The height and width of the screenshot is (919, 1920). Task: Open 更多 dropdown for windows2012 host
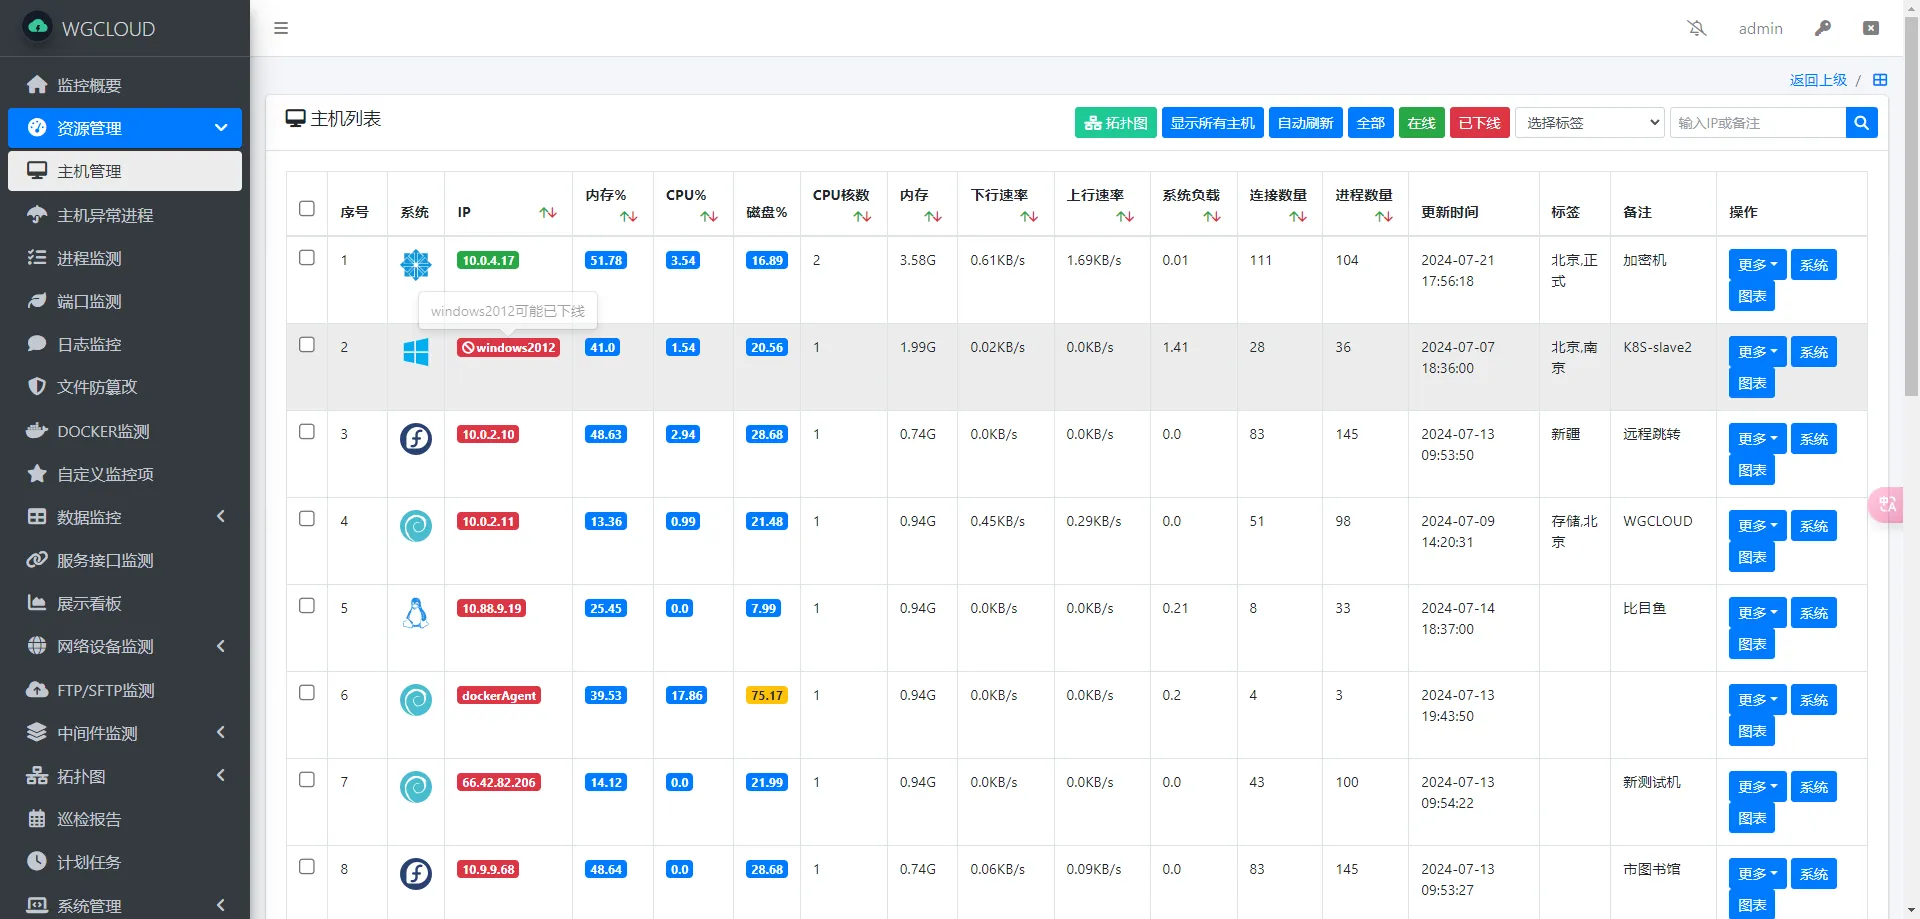1757,352
